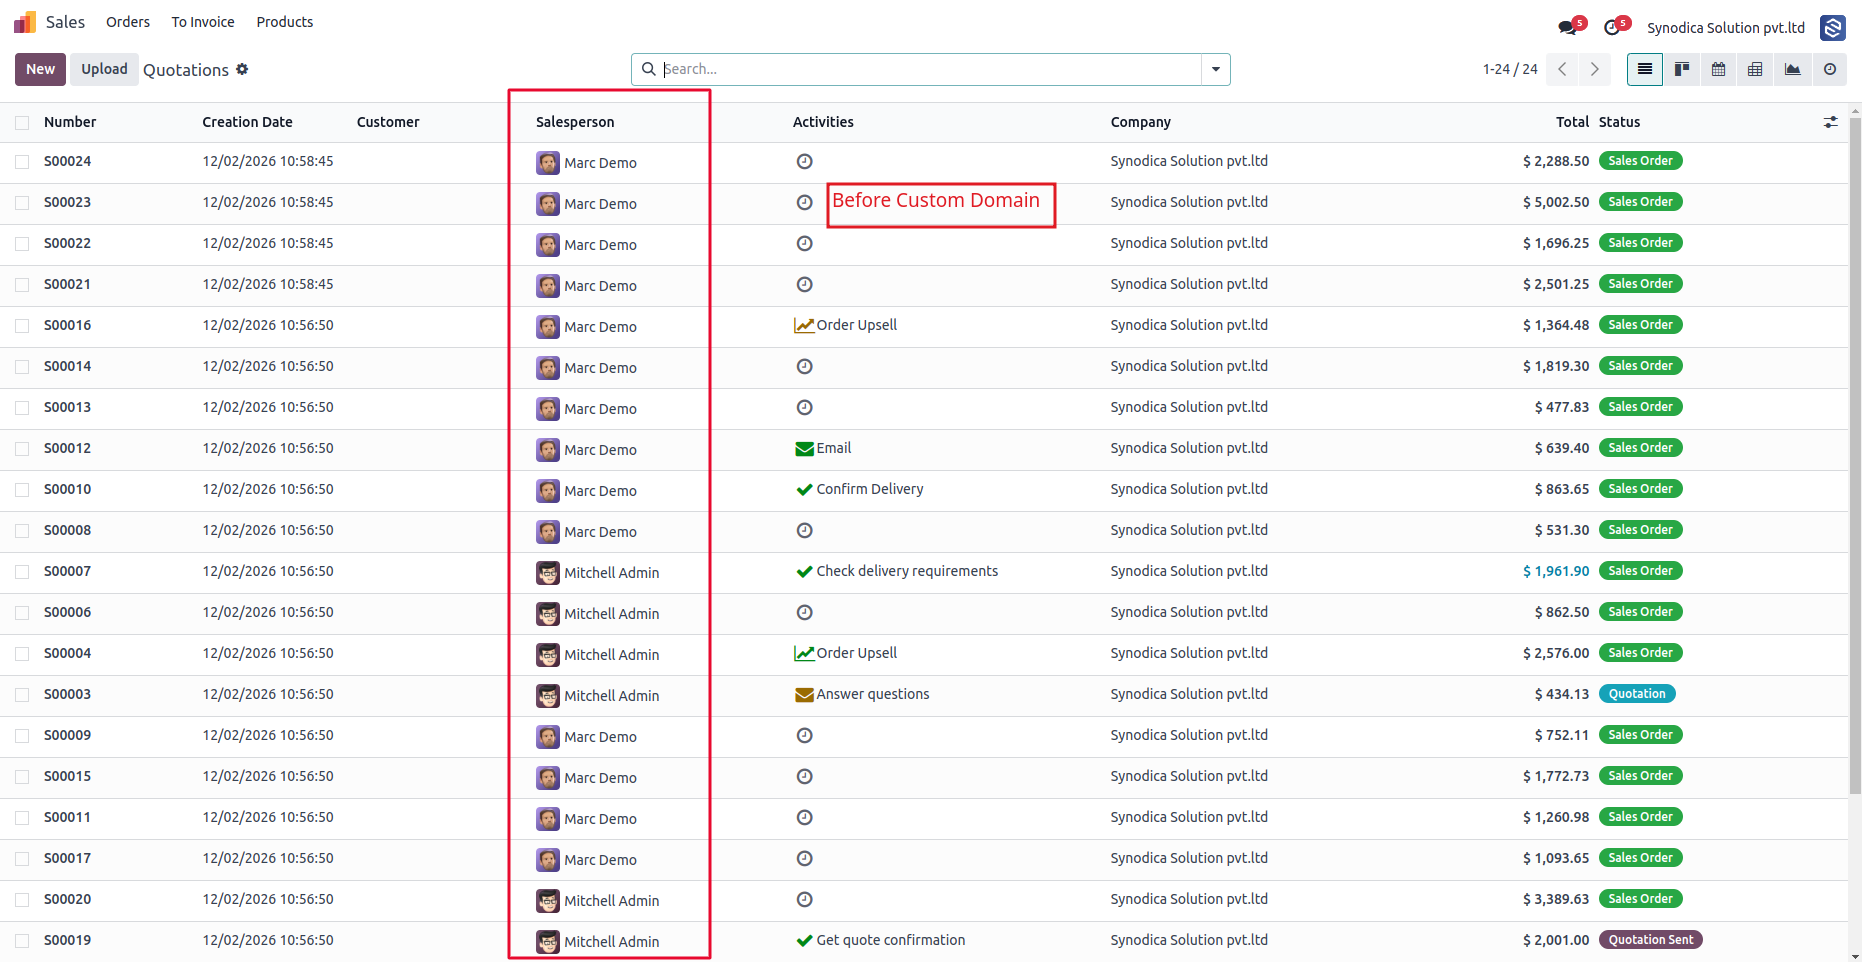Open Orders menu
The image size is (1862, 962).
point(128,22)
